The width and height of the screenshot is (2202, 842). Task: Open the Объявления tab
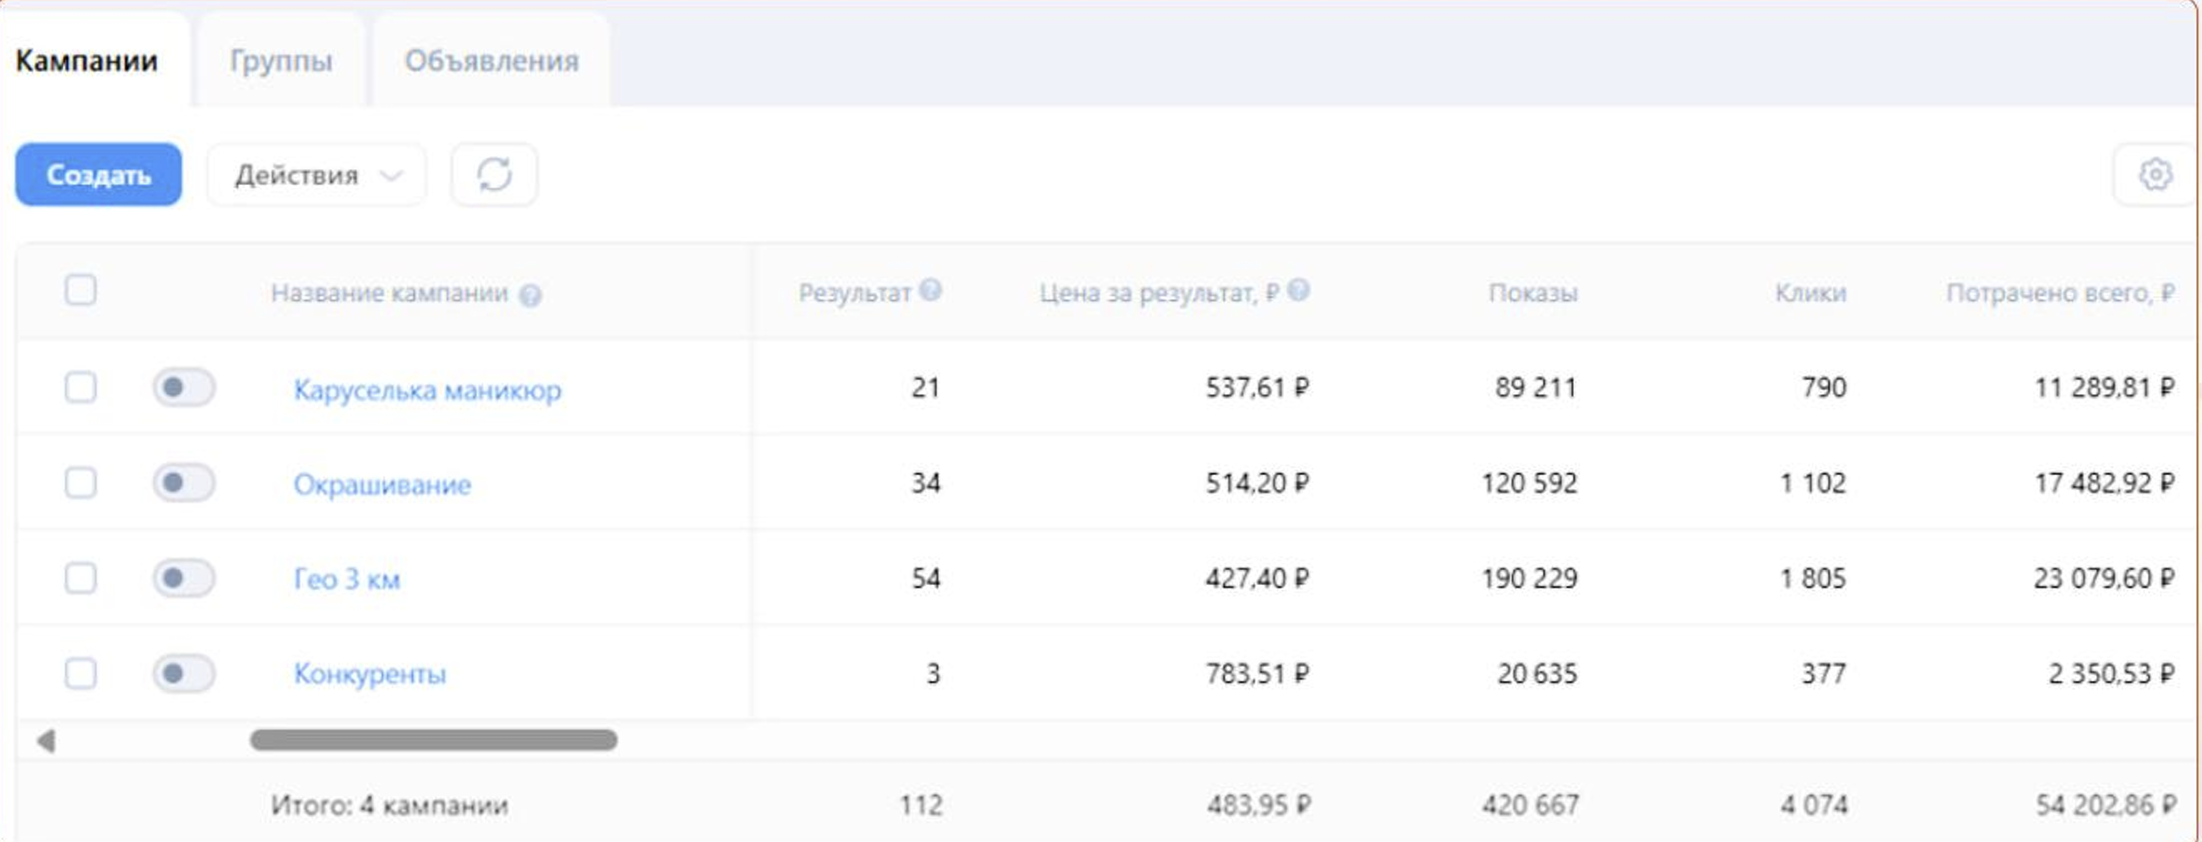click(x=491, y=61)
